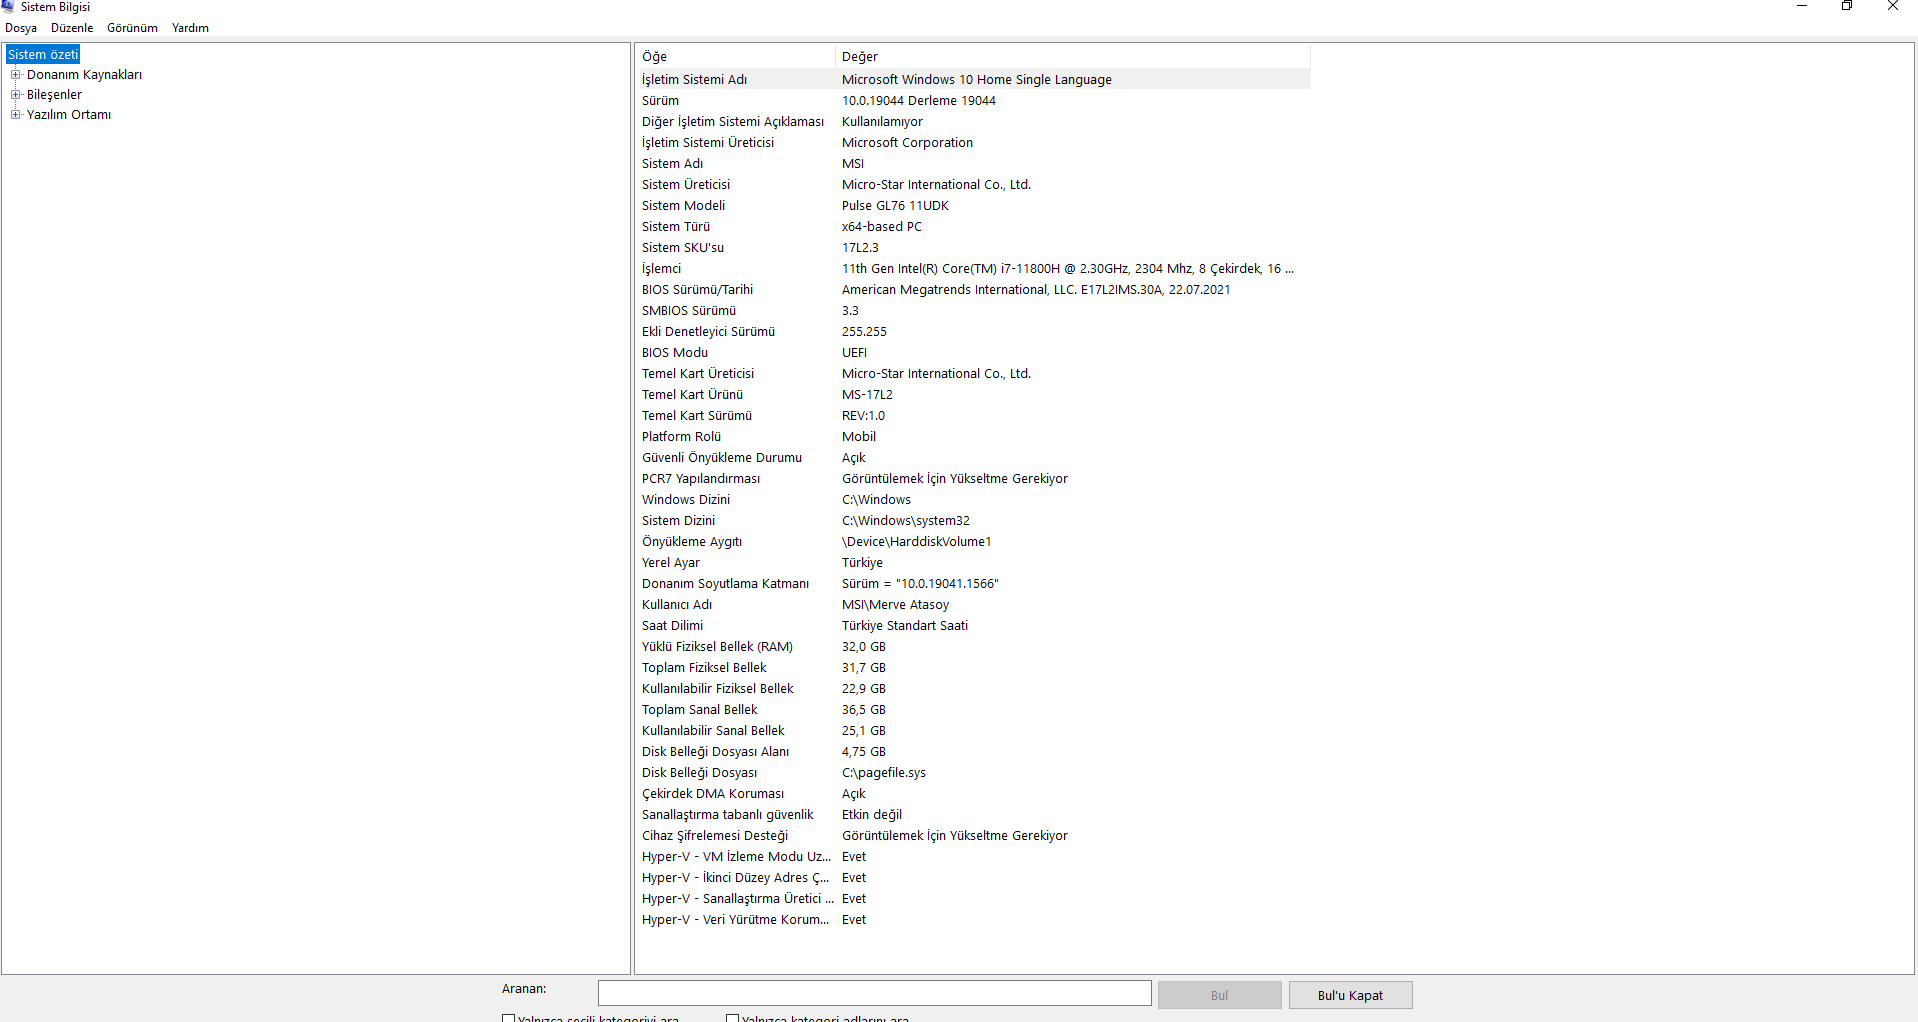Select the Temel Kart Ürünü row
Viewport: 1918px width, 1022px height.
click(973, 395)
